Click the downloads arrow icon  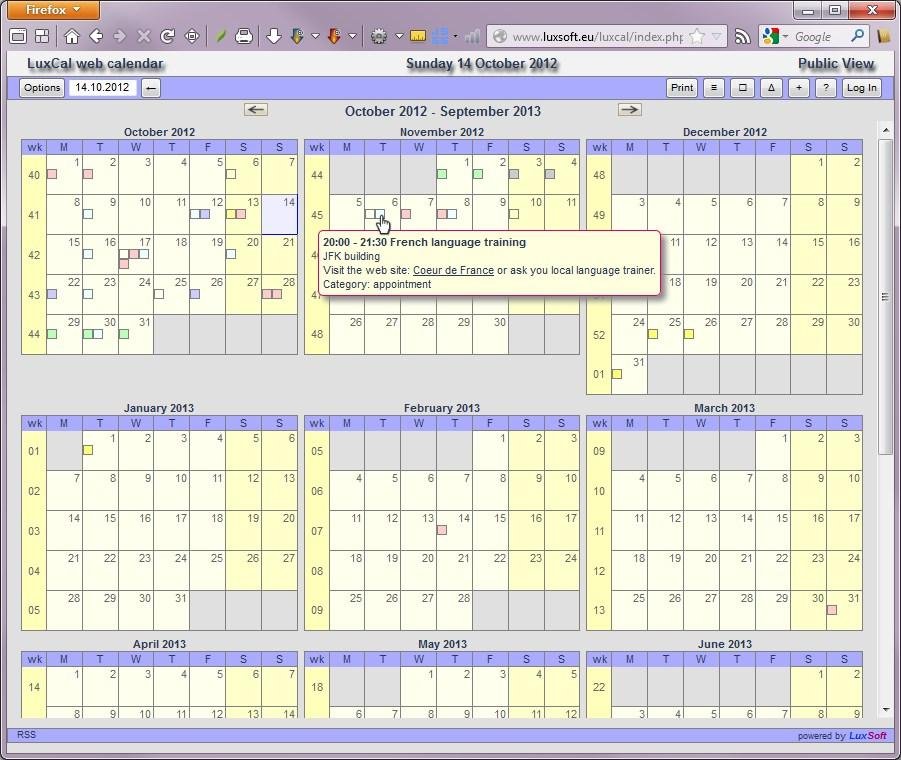point(274,36)
